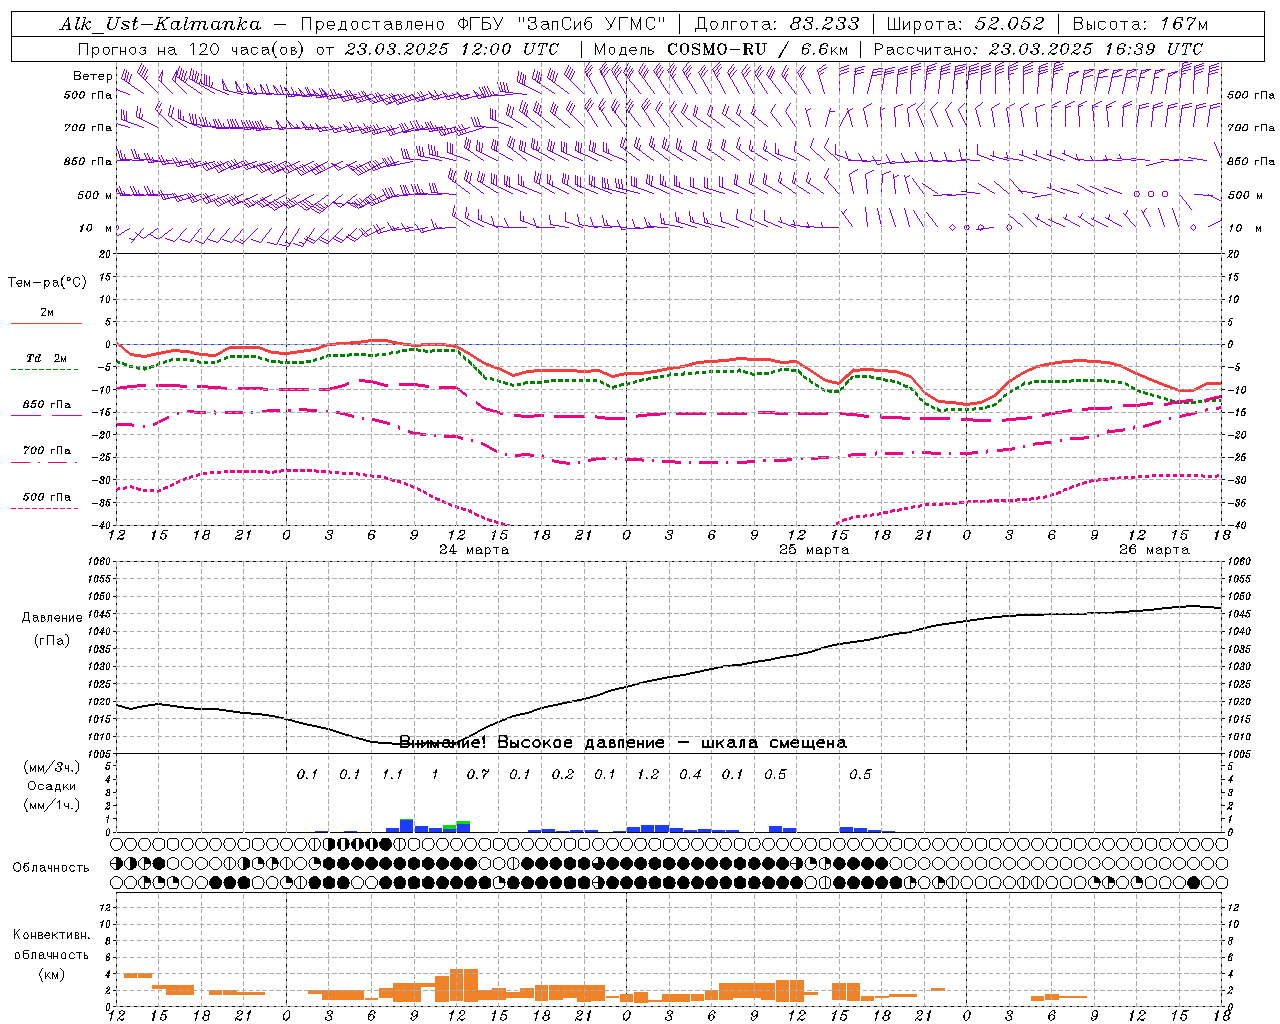The image size is (1280, 1024).
Task: Click the 25 марта date label
Action: pyautogui.click(x=814, y=550)
